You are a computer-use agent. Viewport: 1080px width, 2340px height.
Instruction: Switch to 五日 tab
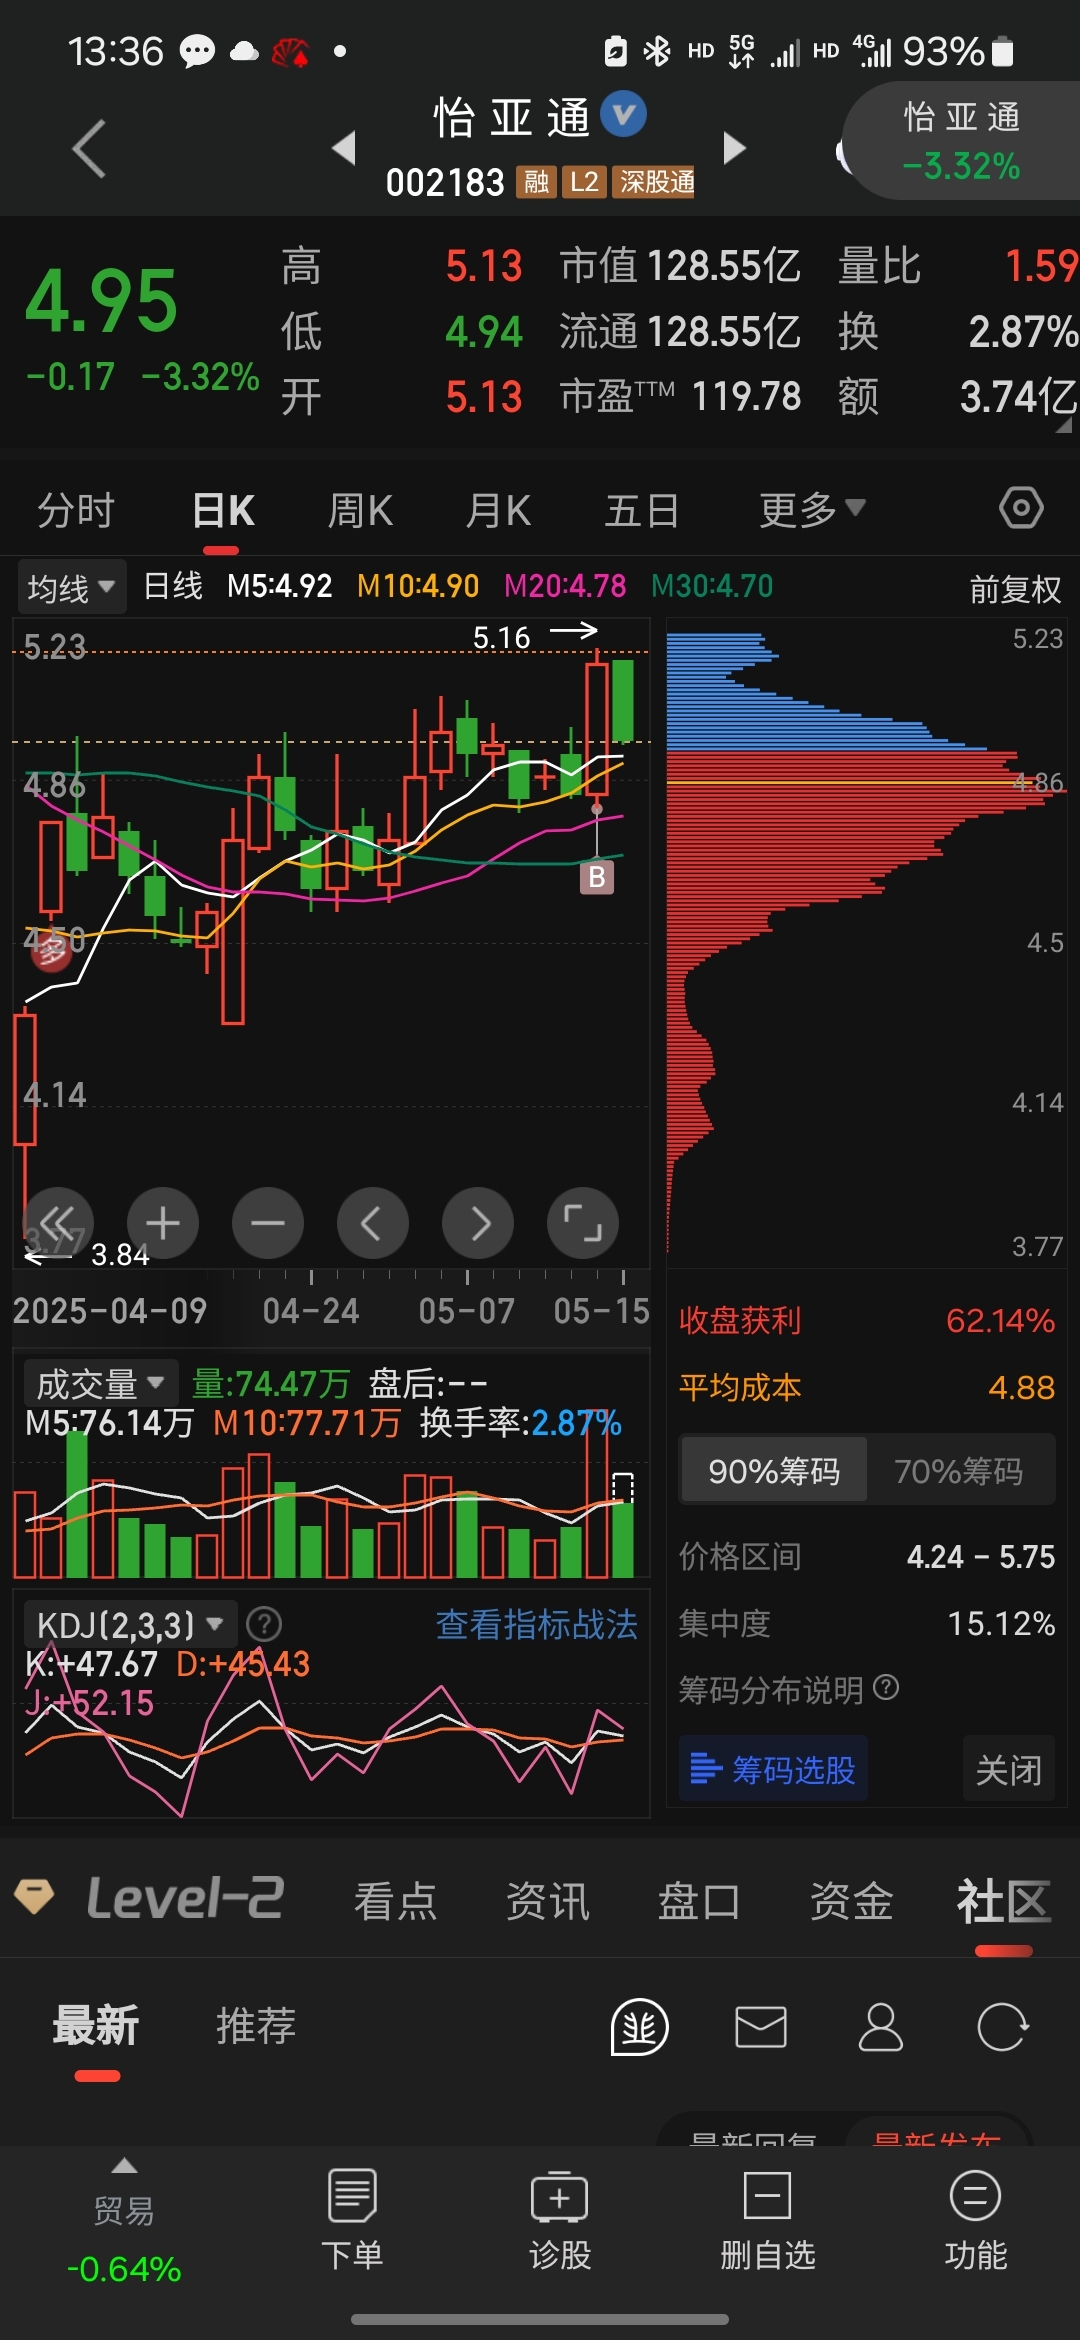(x=642, y=510)
